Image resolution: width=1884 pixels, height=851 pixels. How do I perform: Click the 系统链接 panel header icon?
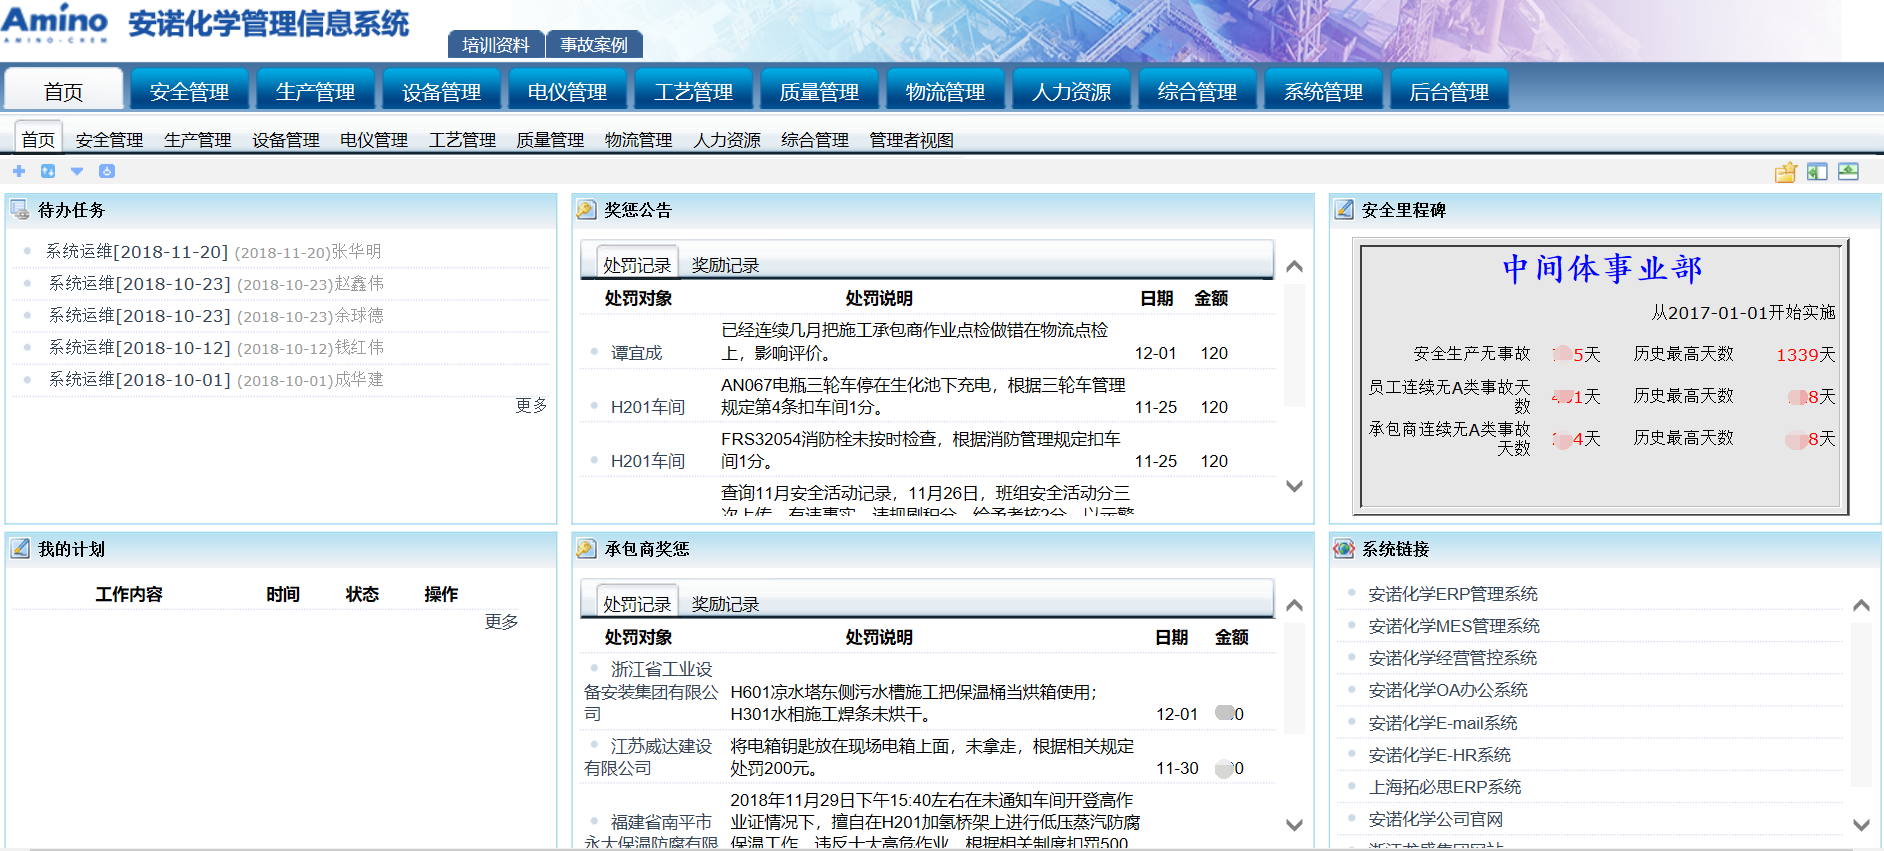(x=1344, y=549)
